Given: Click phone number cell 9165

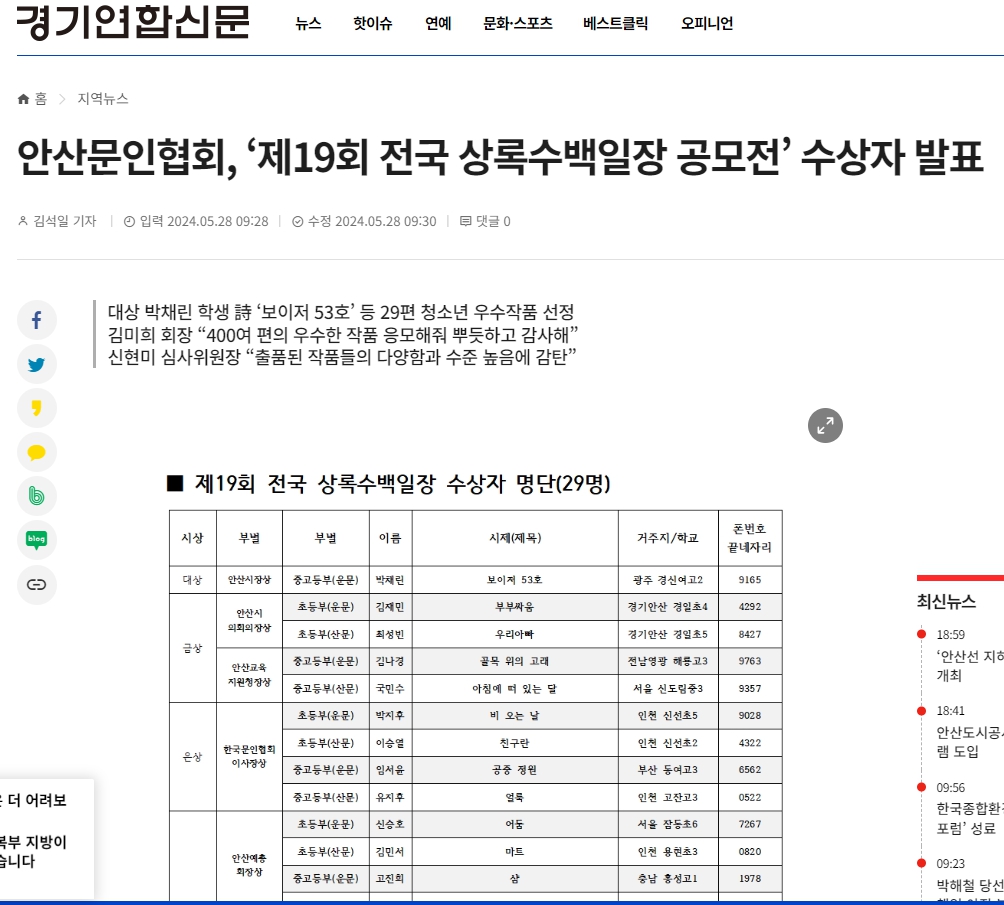Looking at the screenshot, I should click(750, 580).
